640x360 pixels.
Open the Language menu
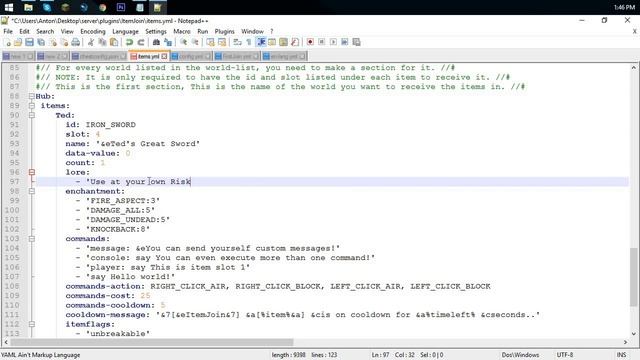pyautogui.click(x=125, y=31)
